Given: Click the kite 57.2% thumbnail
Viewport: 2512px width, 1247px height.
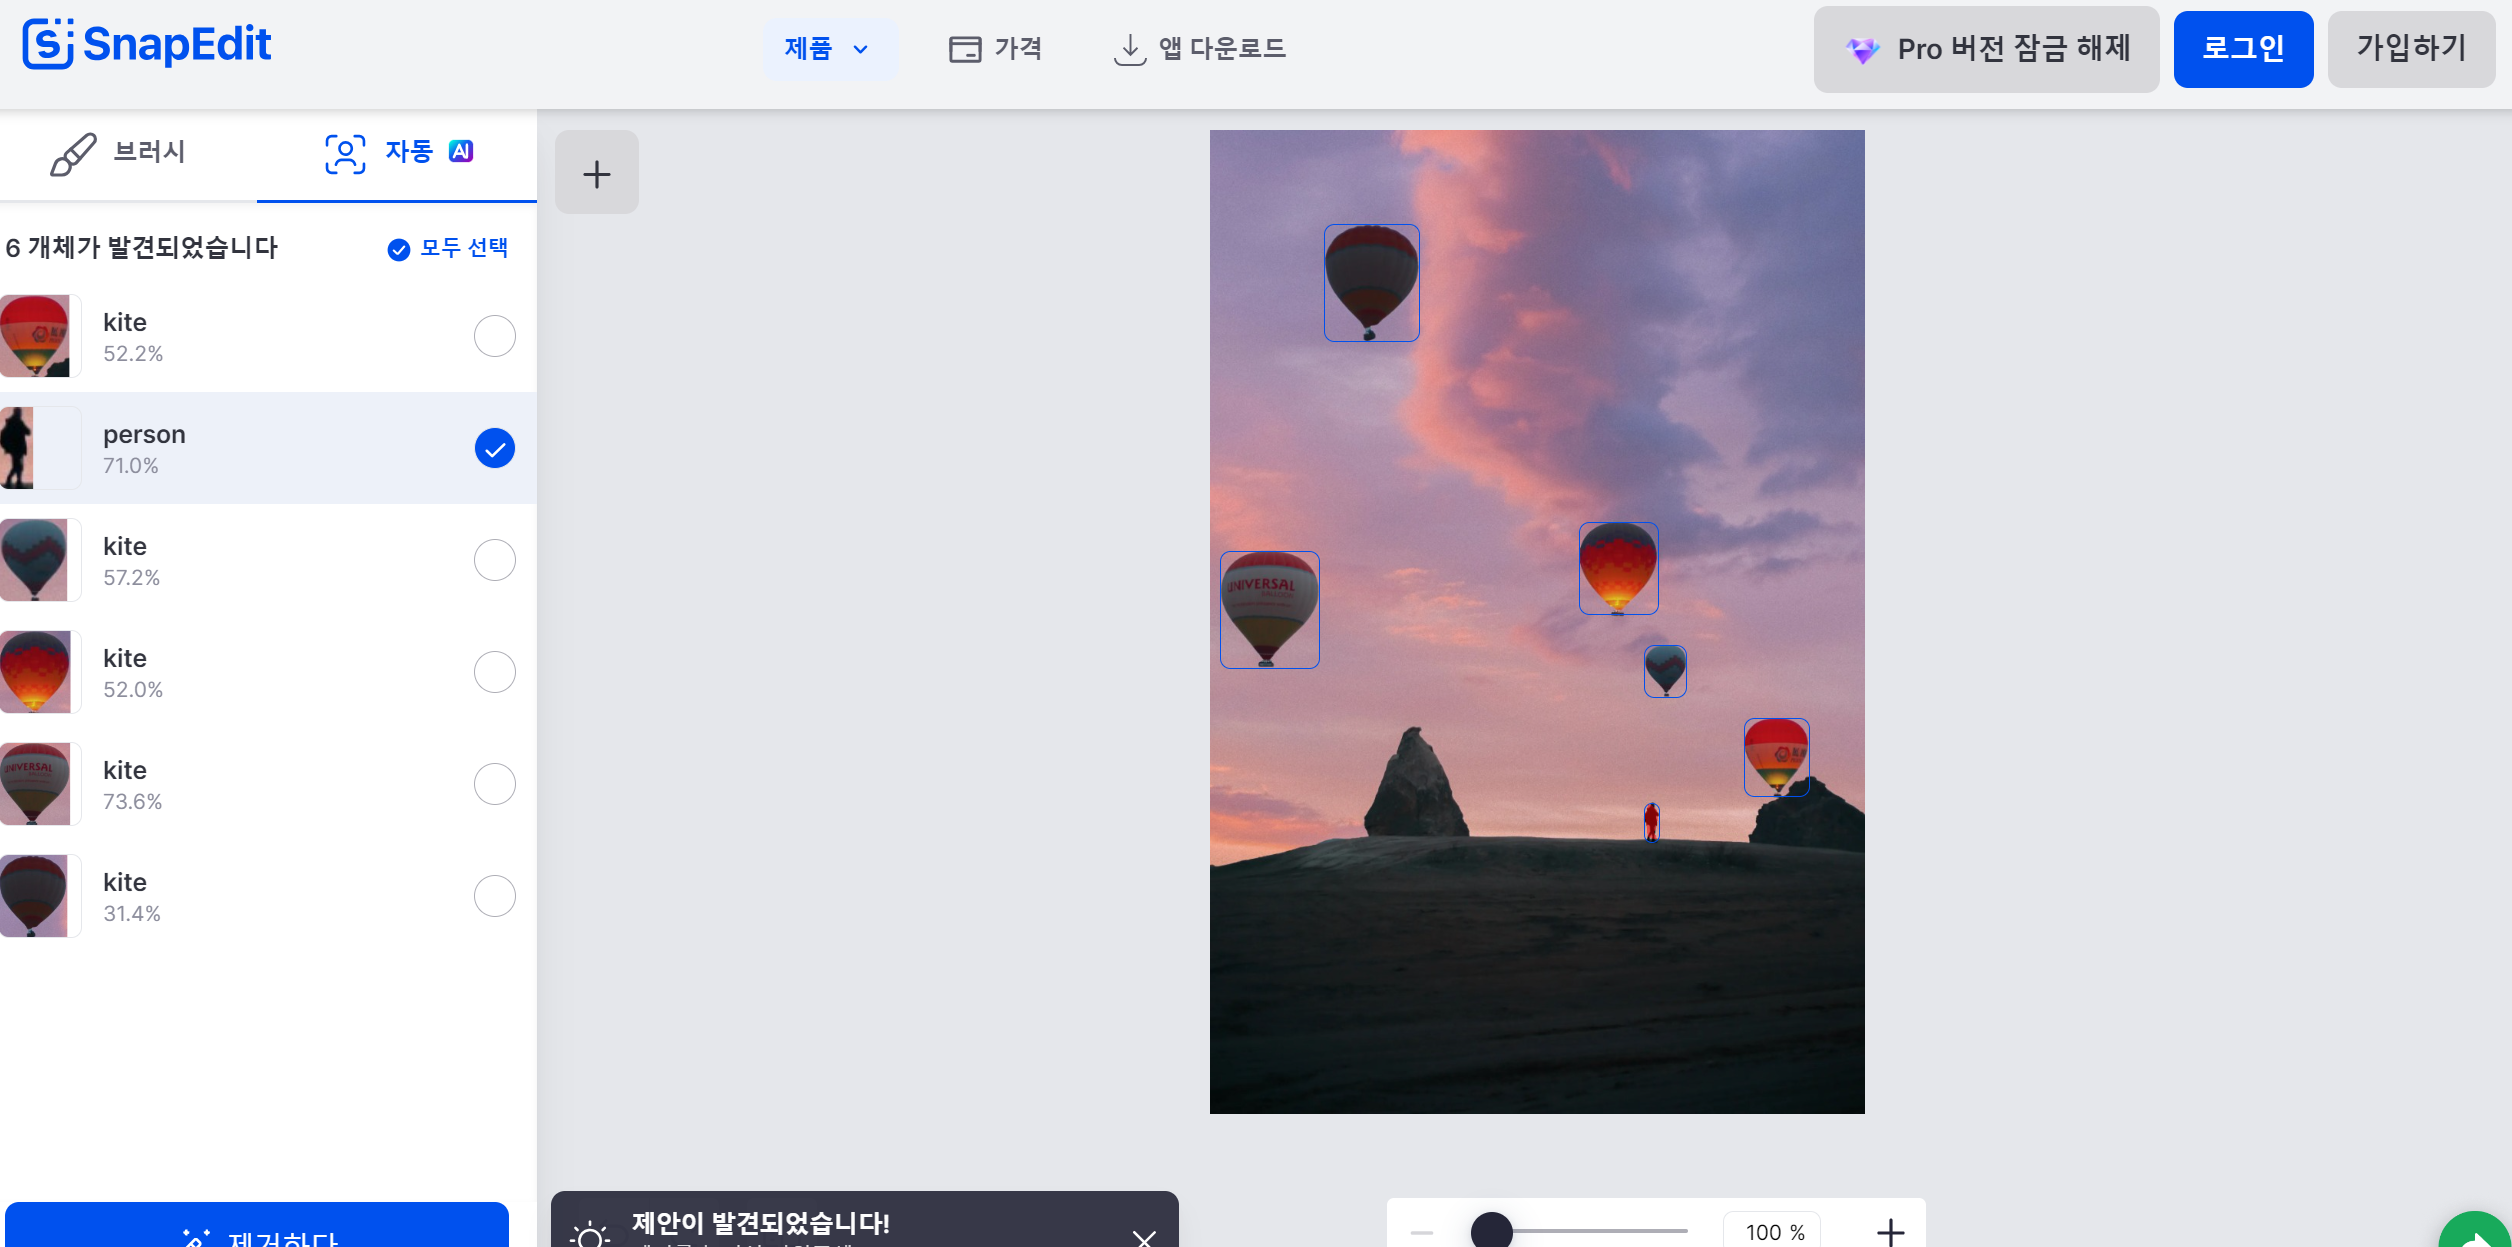Looking at the screenshot, I should 40,560.
